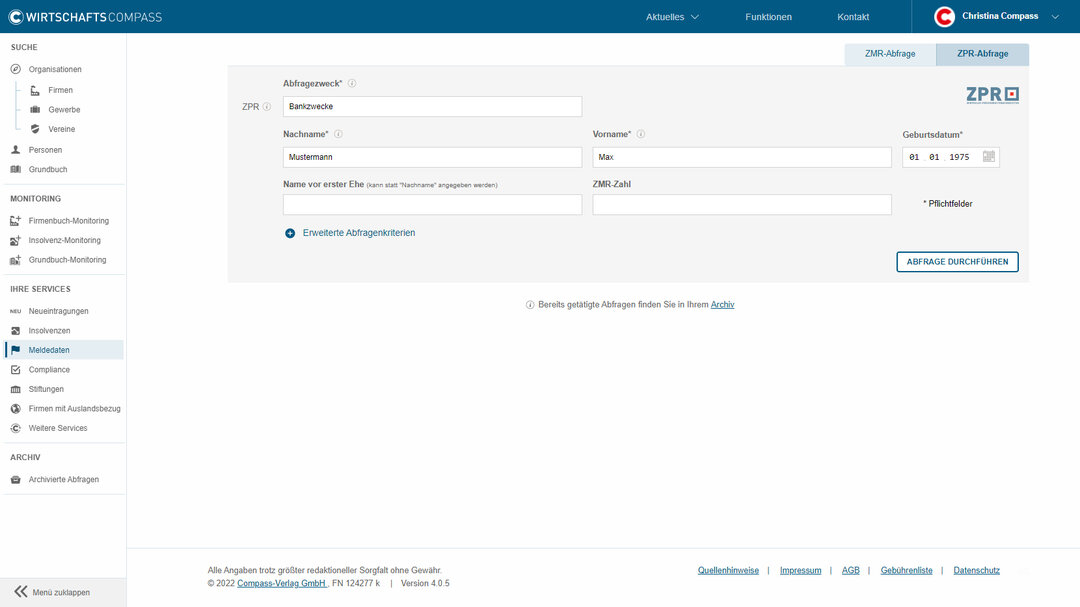Open the Datenschutz footer link
The width and height of the screenshot is (1080, 607).
pyautogui.click(x=977, y=570)
